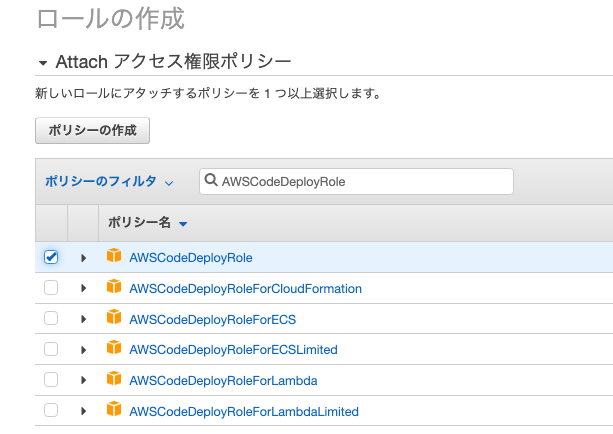Click the magnifier icon in search box
The image size is (613, 434).
211,180
